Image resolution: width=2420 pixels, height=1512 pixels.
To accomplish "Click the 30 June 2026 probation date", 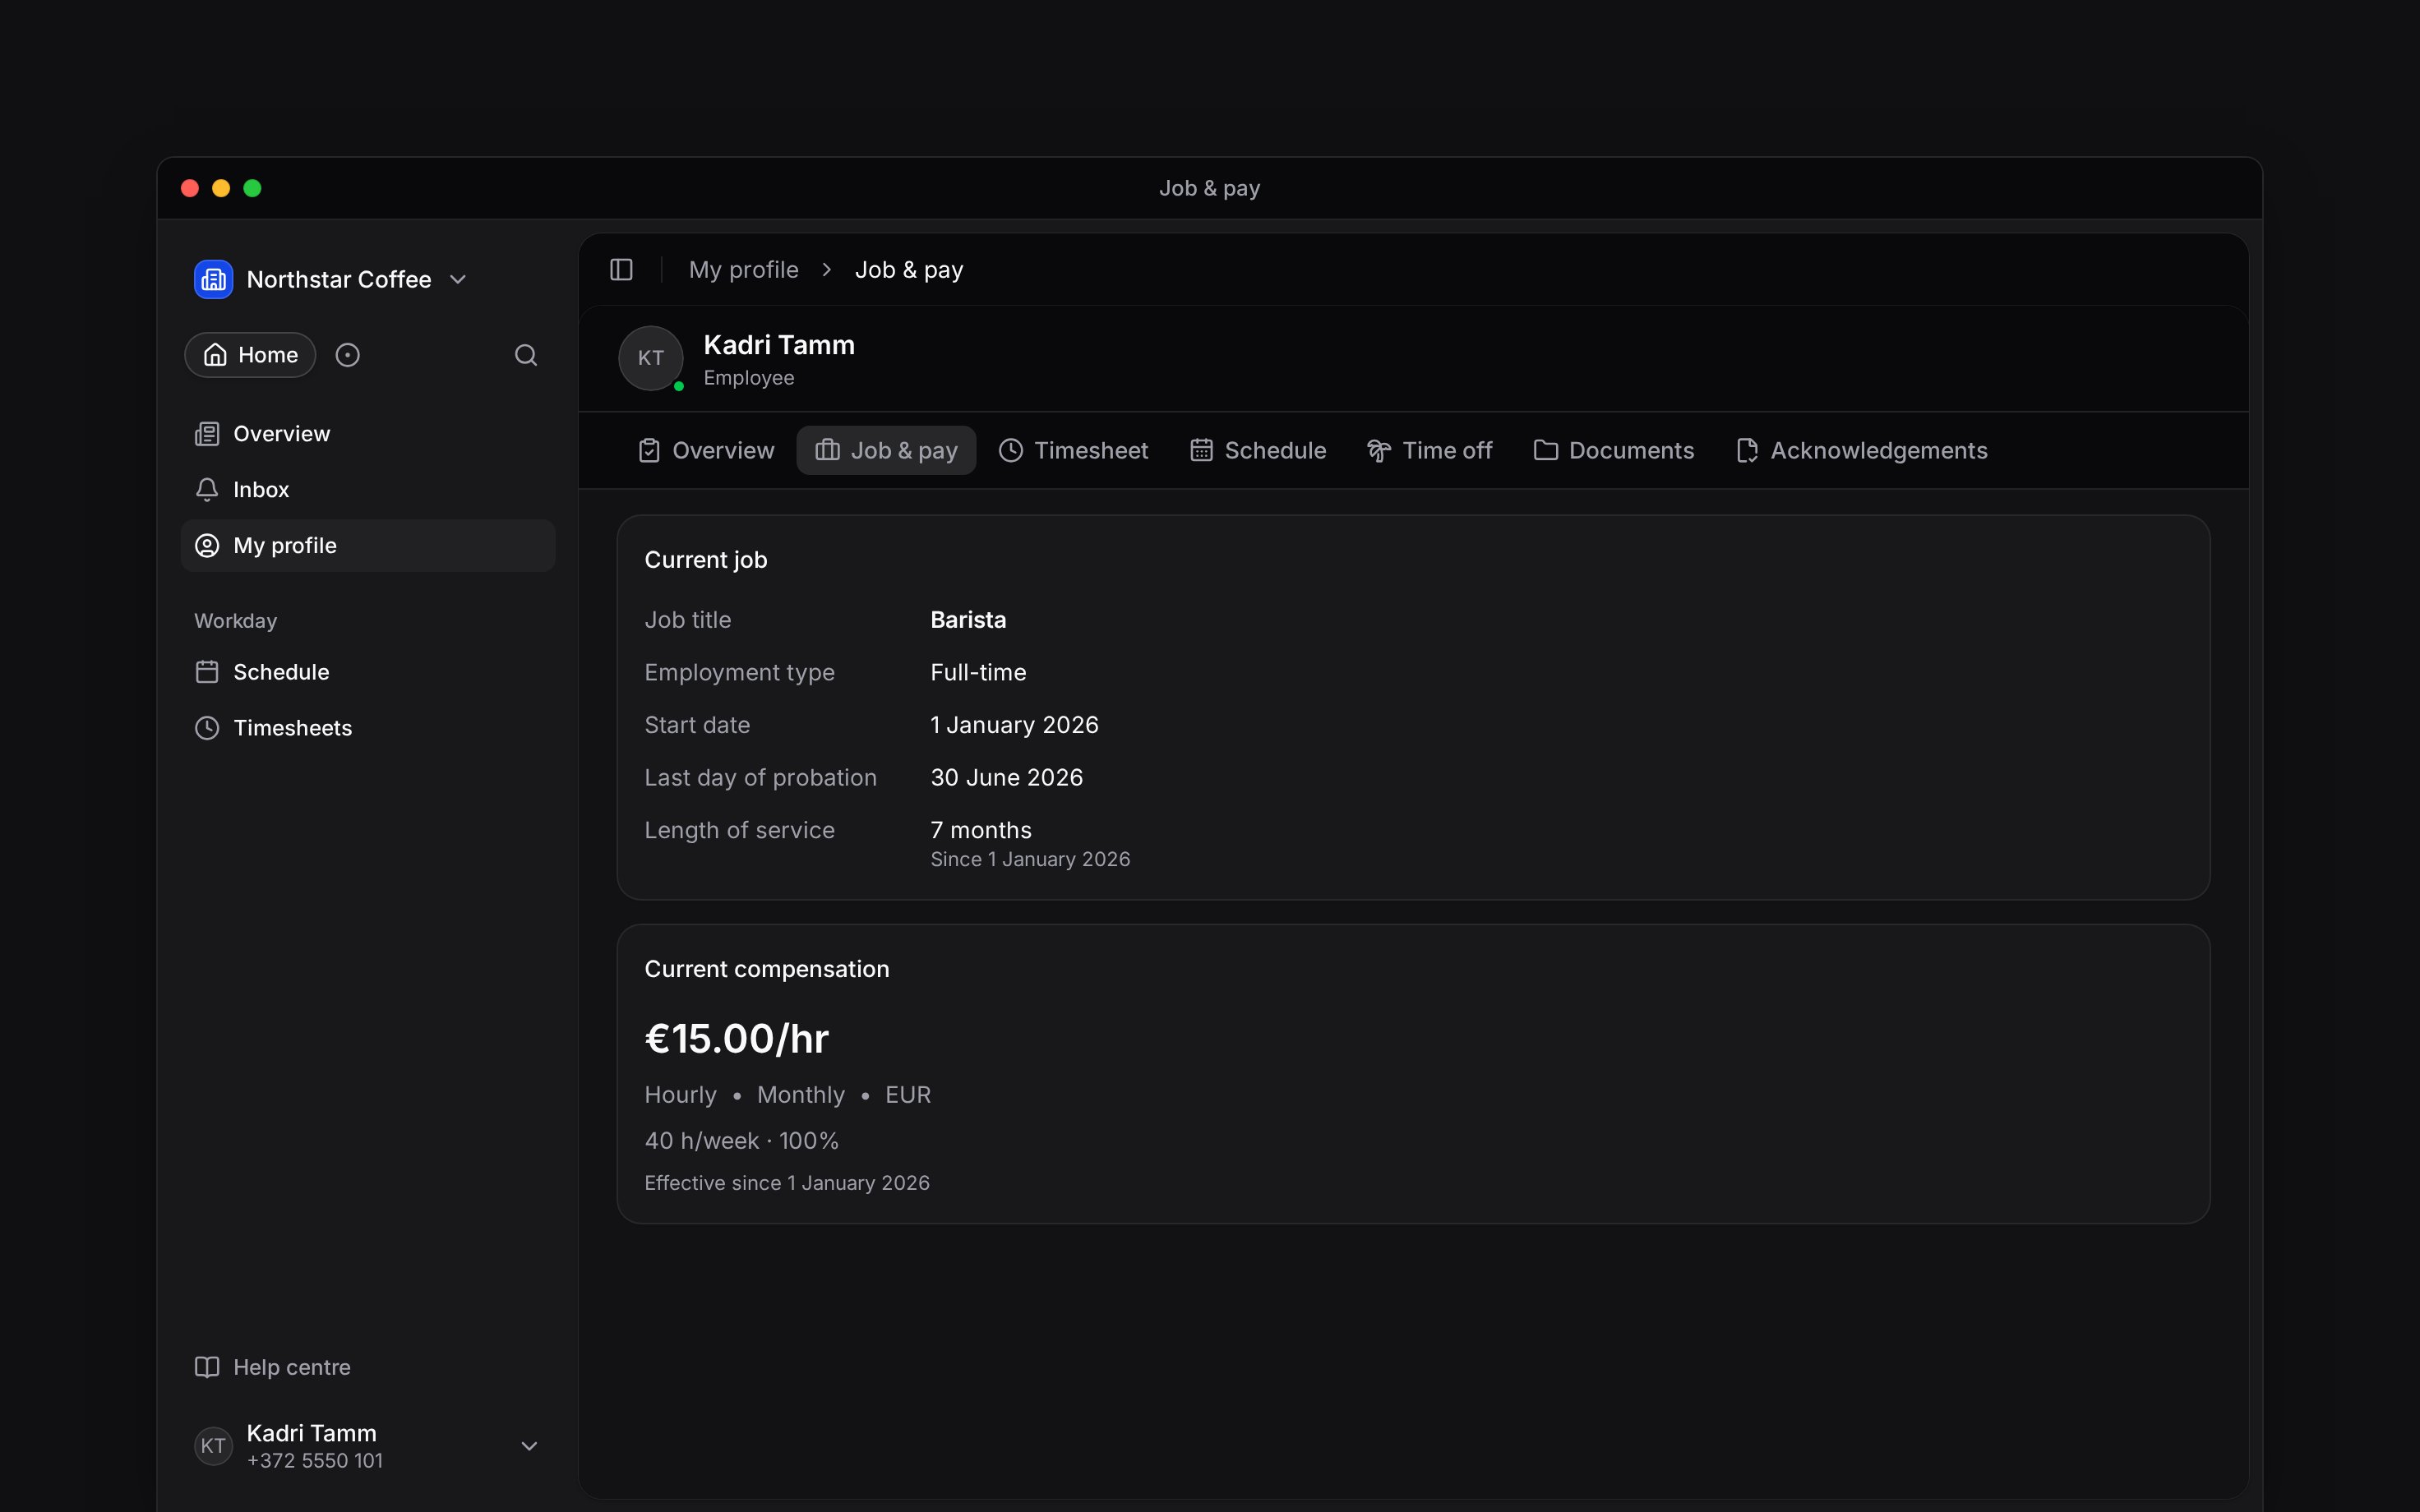I will [1006, 778].
